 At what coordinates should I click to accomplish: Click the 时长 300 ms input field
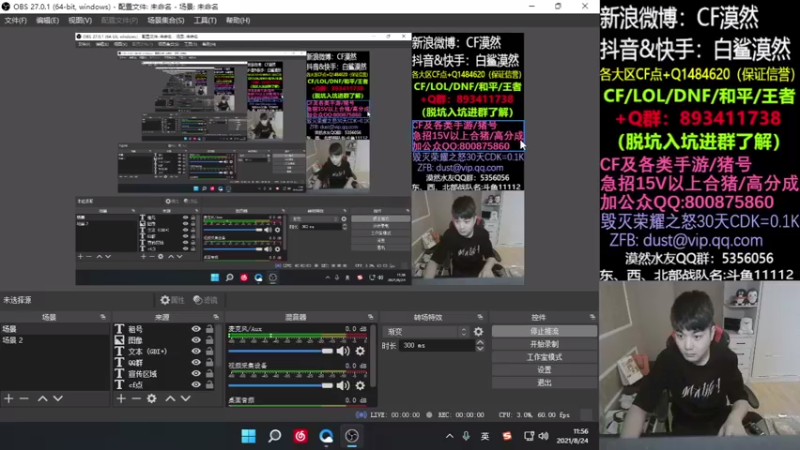(437, 345)
